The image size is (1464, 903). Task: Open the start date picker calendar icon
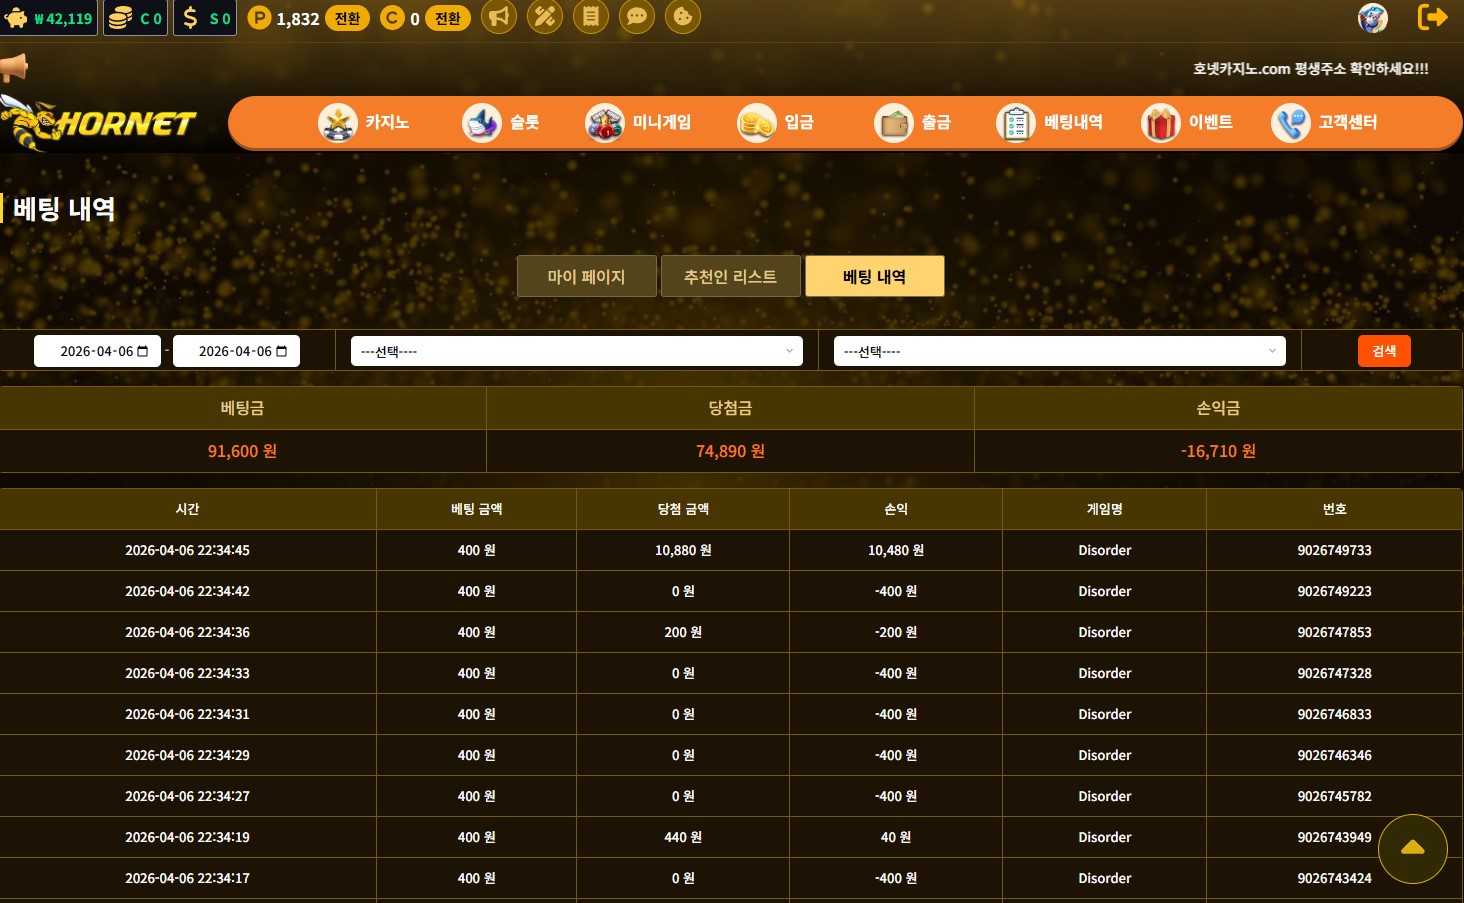click(x=142, y=351)
